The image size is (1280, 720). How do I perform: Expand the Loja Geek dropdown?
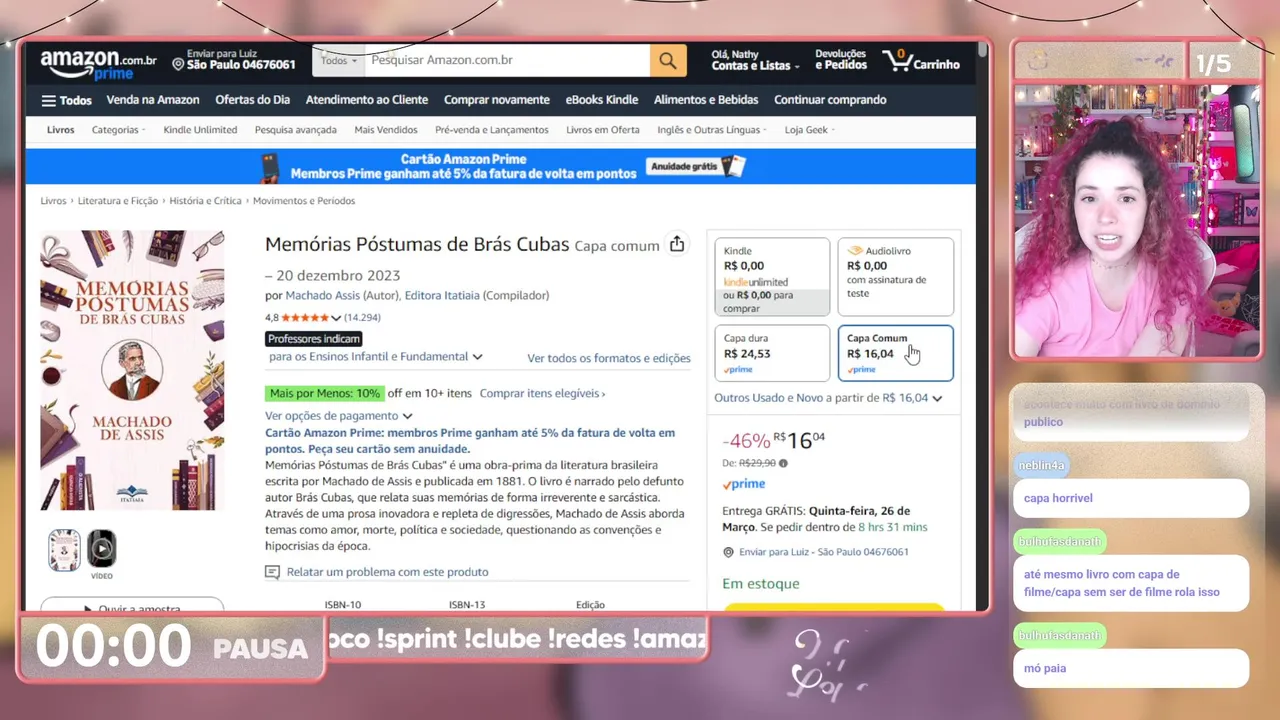809,130
